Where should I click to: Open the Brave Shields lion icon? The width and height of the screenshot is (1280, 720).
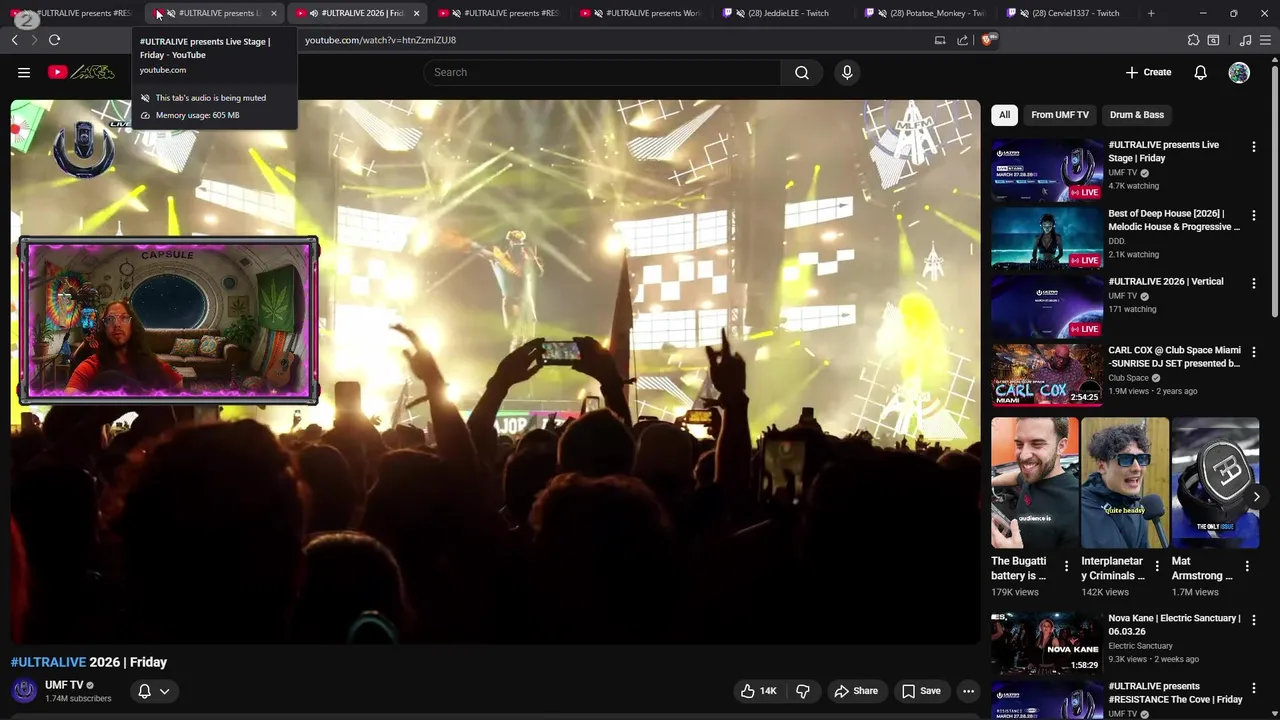click(988, 40)
